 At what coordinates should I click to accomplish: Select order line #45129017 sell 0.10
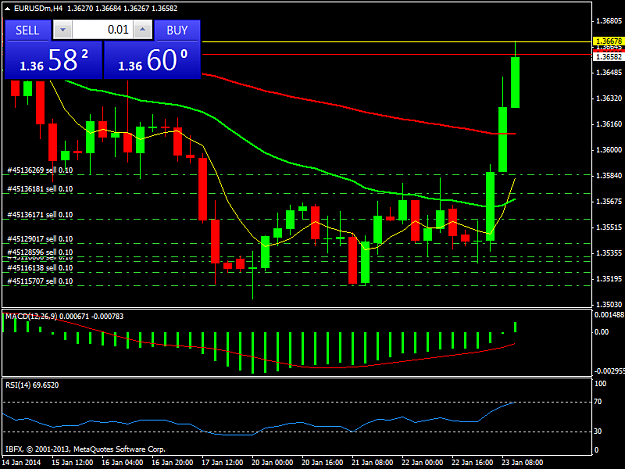tap(40, 239)
